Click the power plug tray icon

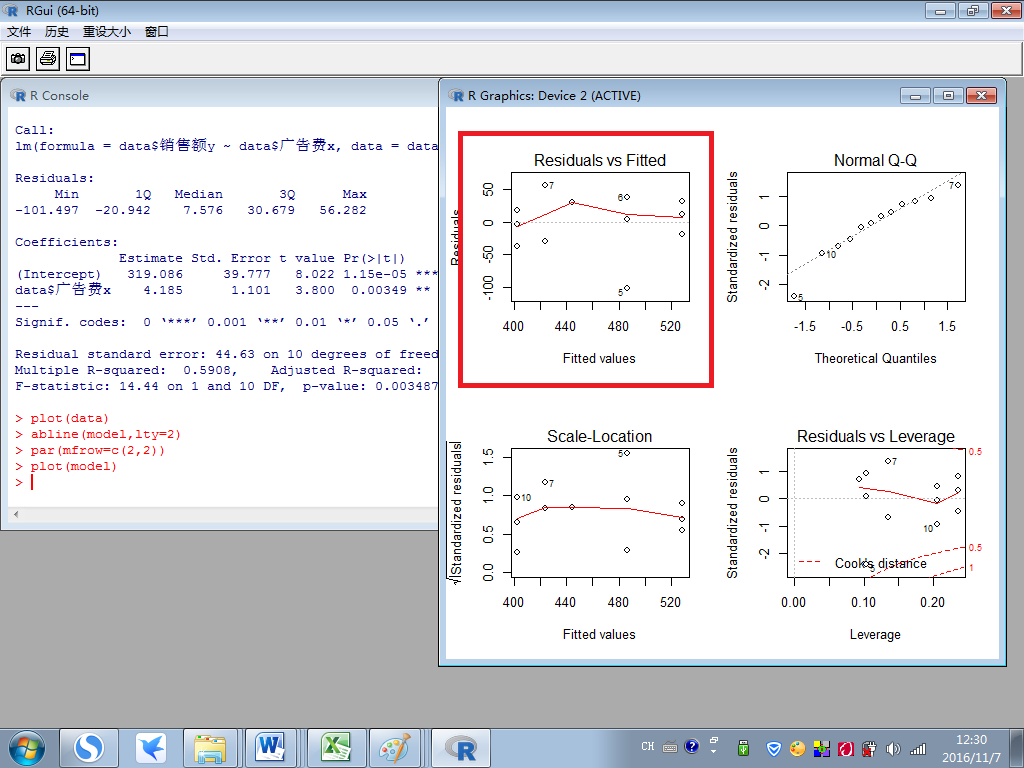[869, 748]
